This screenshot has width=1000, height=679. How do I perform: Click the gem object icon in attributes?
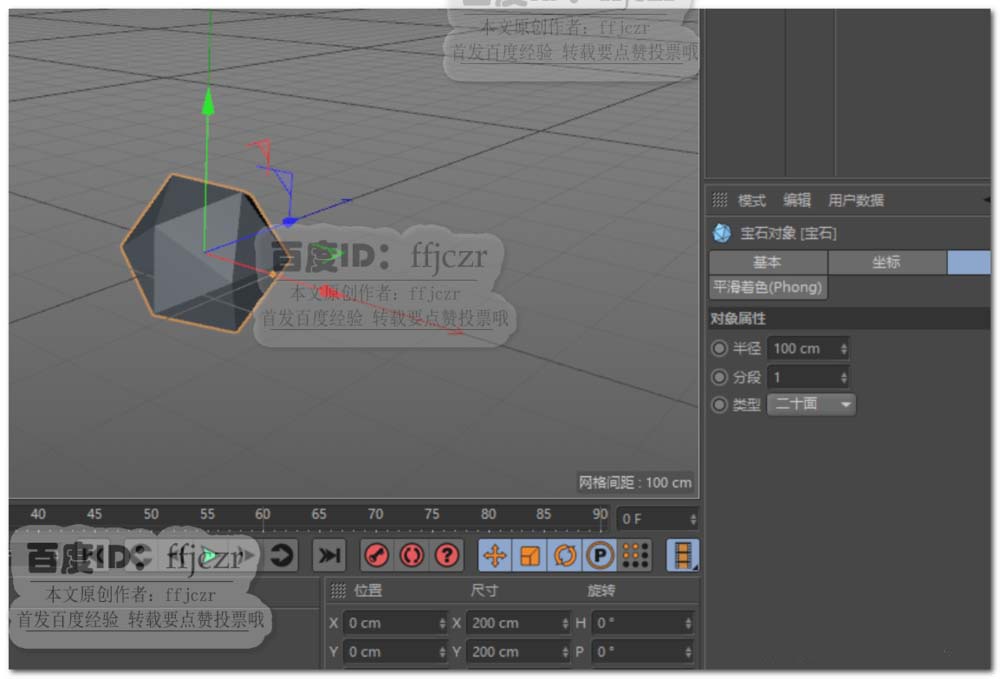pyautogui.click(x=722, y=233)
